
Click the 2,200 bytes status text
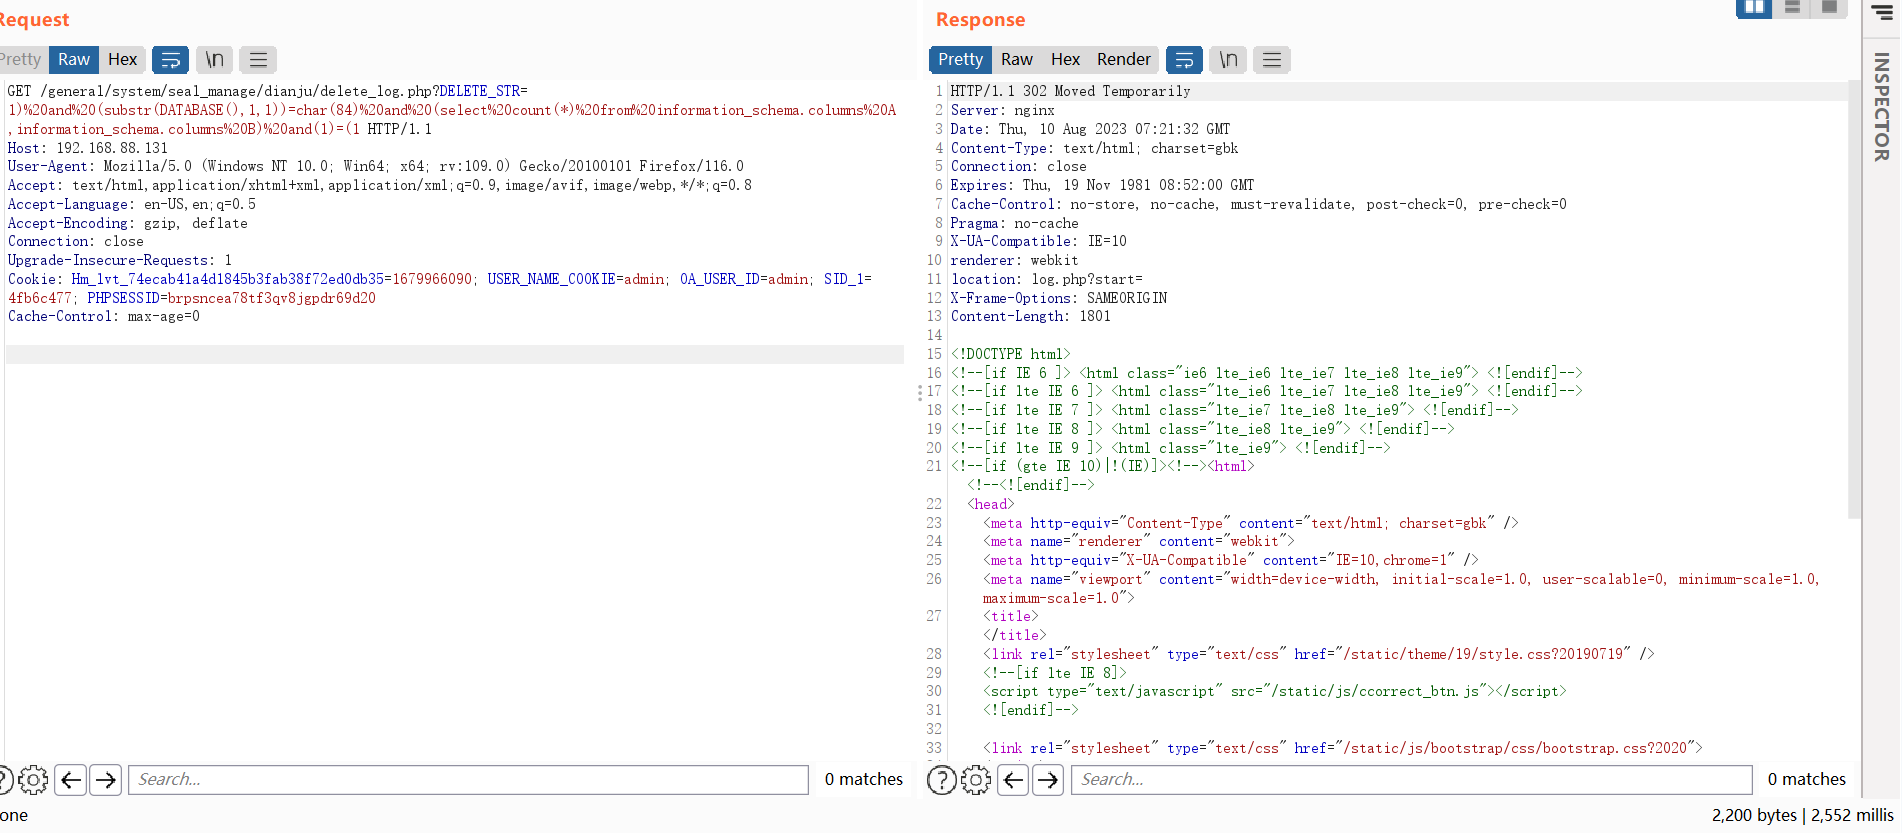(x=1754, y=815)
